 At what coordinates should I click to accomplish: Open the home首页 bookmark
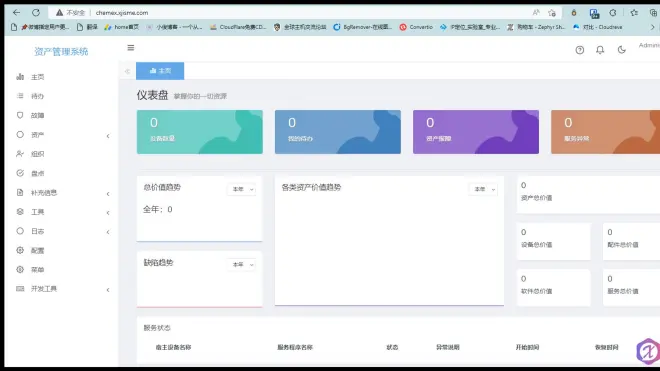122,27
